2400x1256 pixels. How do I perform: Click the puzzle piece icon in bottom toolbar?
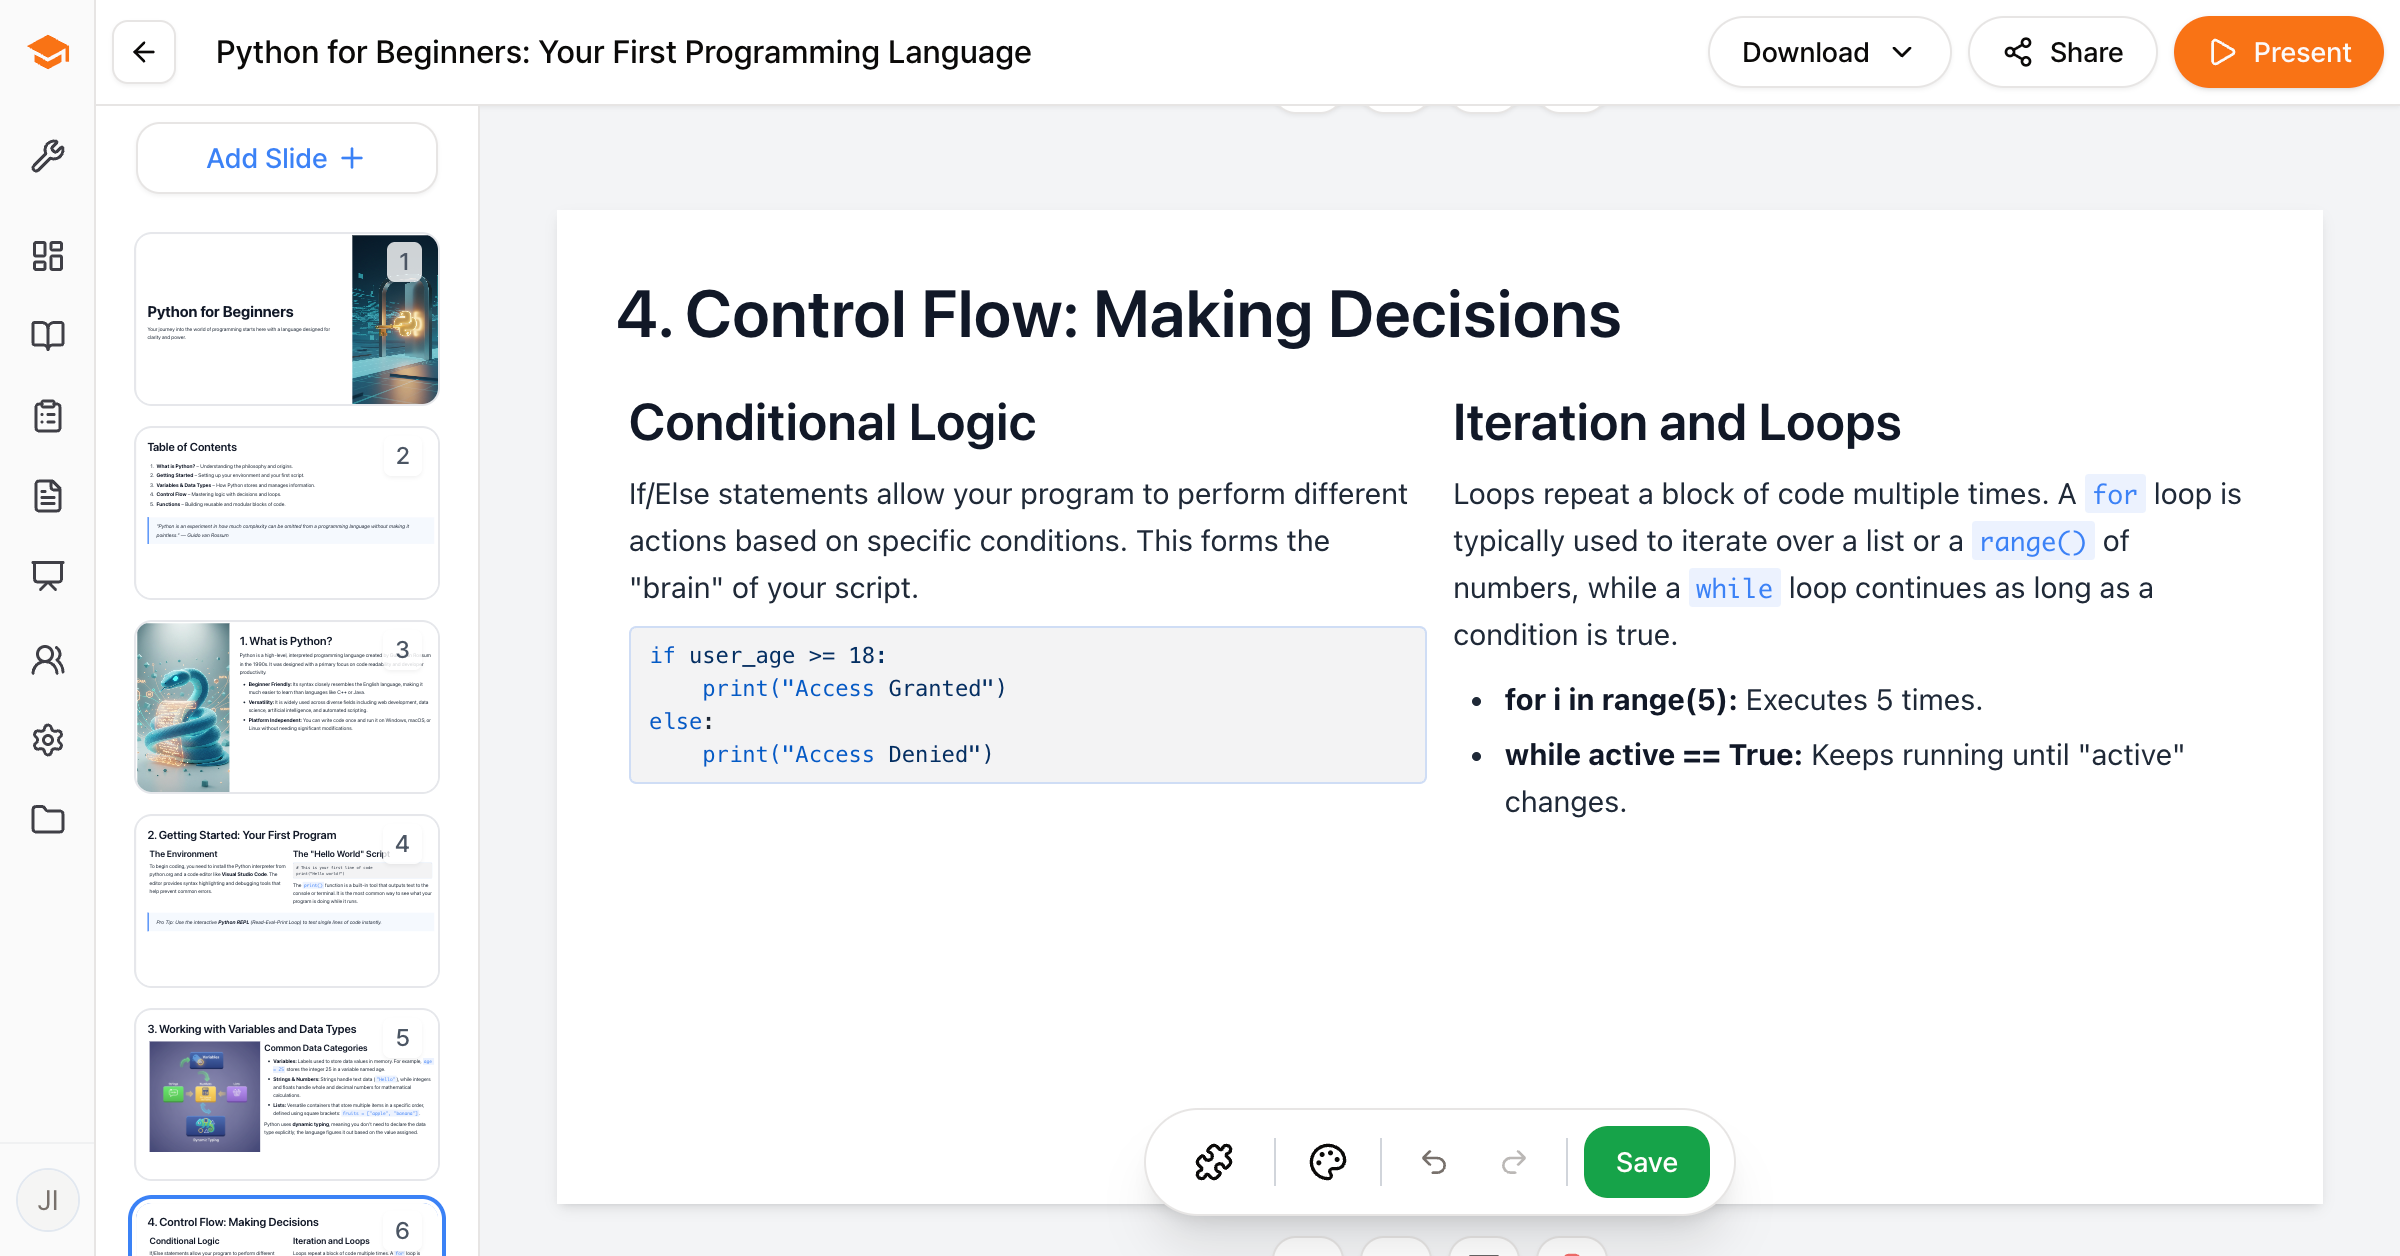coord(1214,1162)
